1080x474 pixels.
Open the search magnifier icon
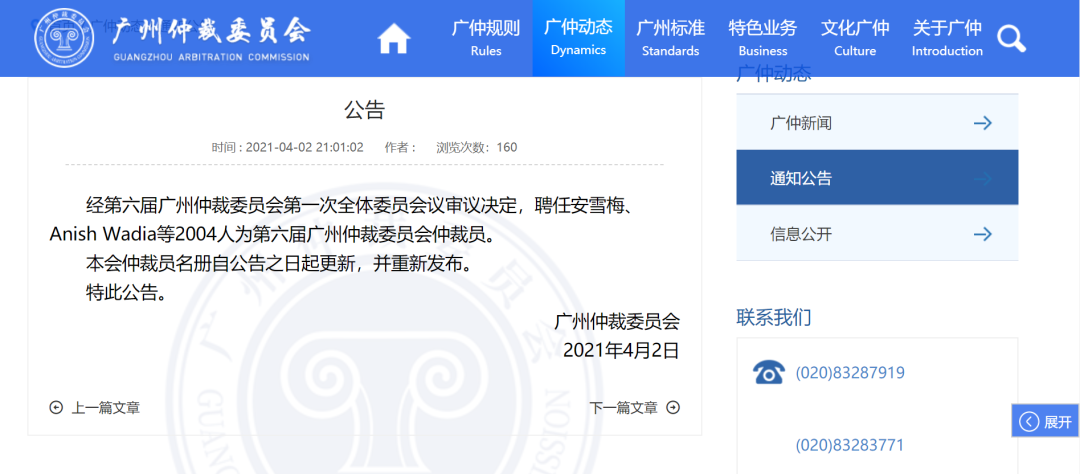pyautogui.click(x=1011, y=39)
